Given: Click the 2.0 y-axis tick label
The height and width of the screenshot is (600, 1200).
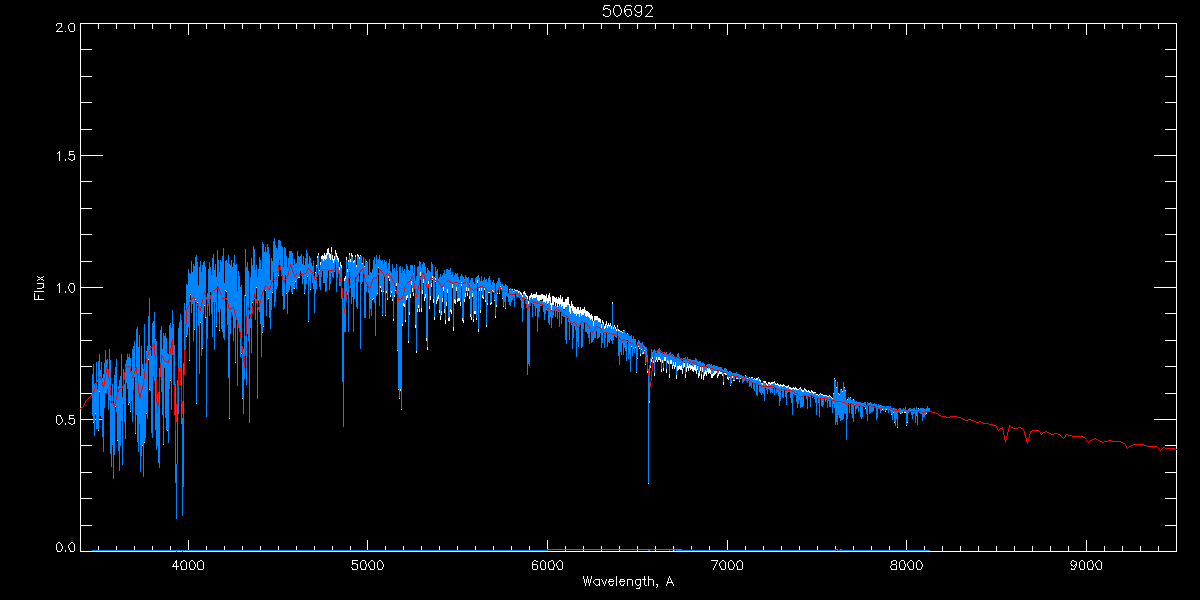Looking at the screenshot, I should [x=65, y=28].
